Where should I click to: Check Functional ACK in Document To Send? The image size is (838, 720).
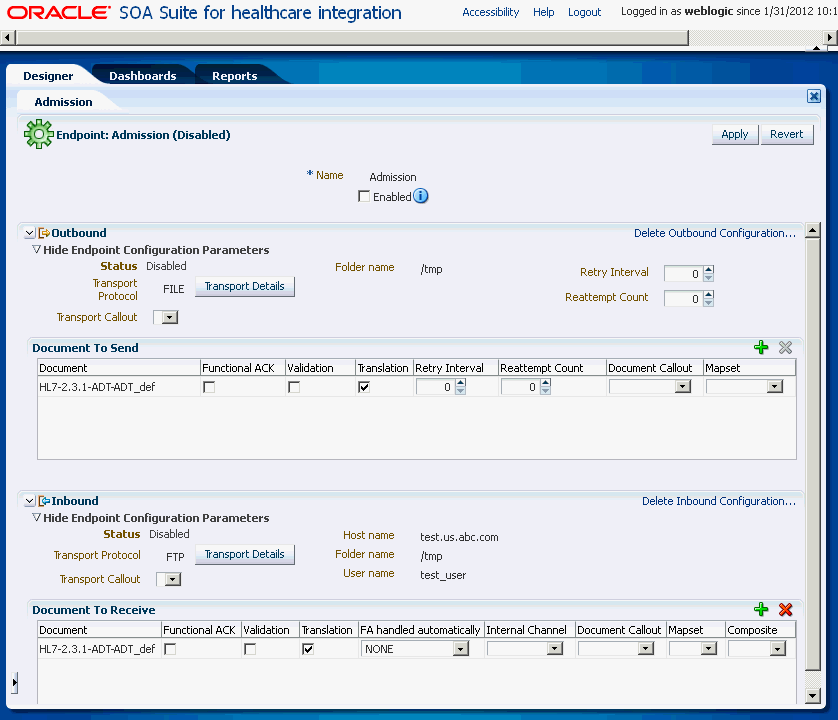click(209, 387)
